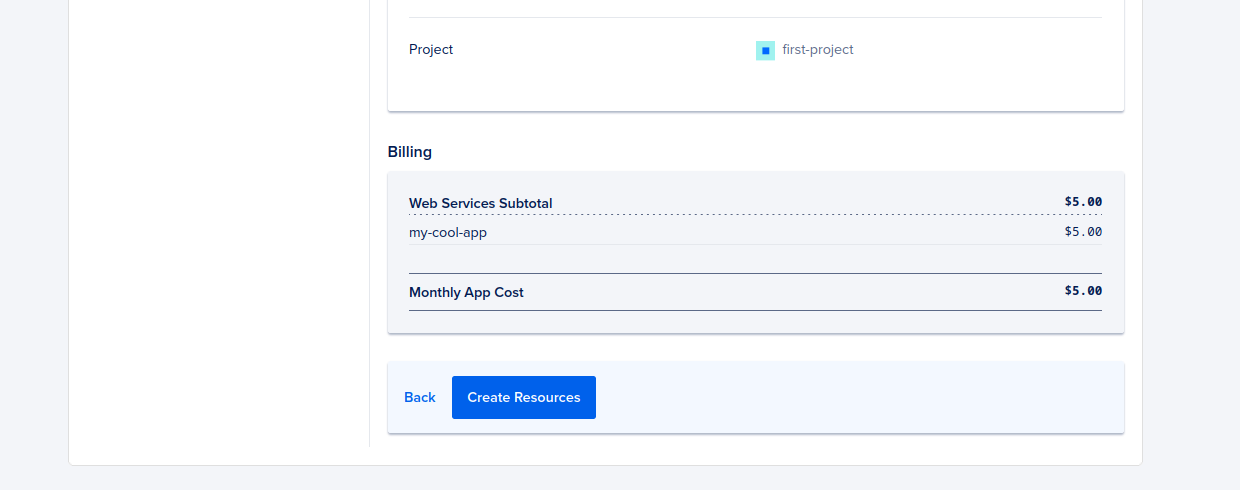Click blank area of the Back/Create Resources bar
1240x490 pixels.
860,397
